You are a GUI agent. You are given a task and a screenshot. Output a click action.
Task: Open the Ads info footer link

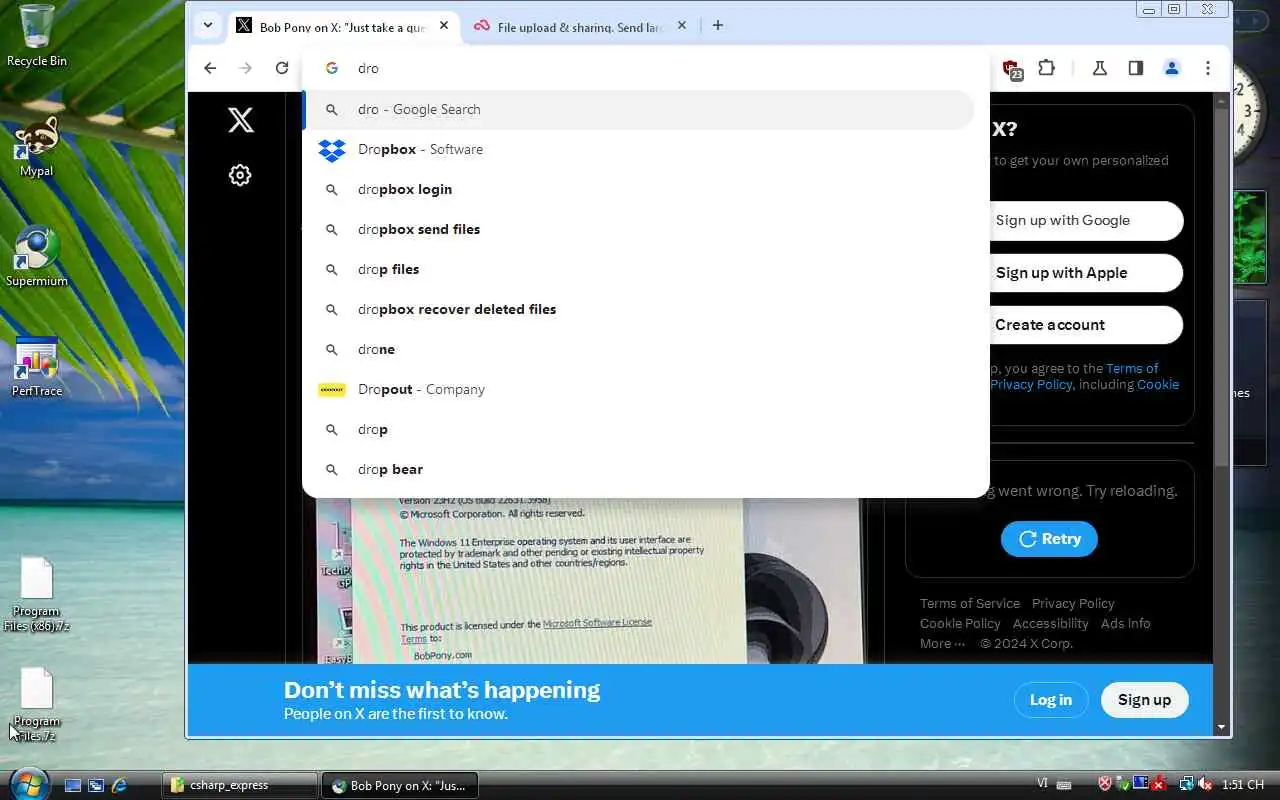tap(1125, 623)
